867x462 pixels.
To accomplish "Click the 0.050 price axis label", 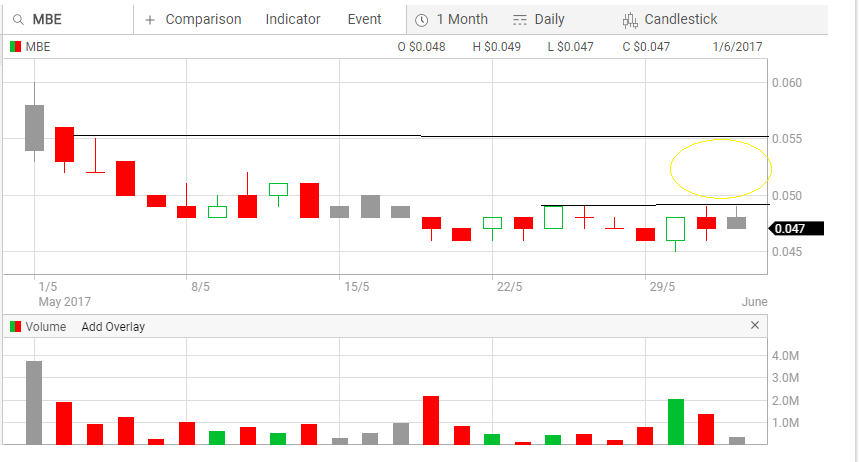I will tap(787, 196).
